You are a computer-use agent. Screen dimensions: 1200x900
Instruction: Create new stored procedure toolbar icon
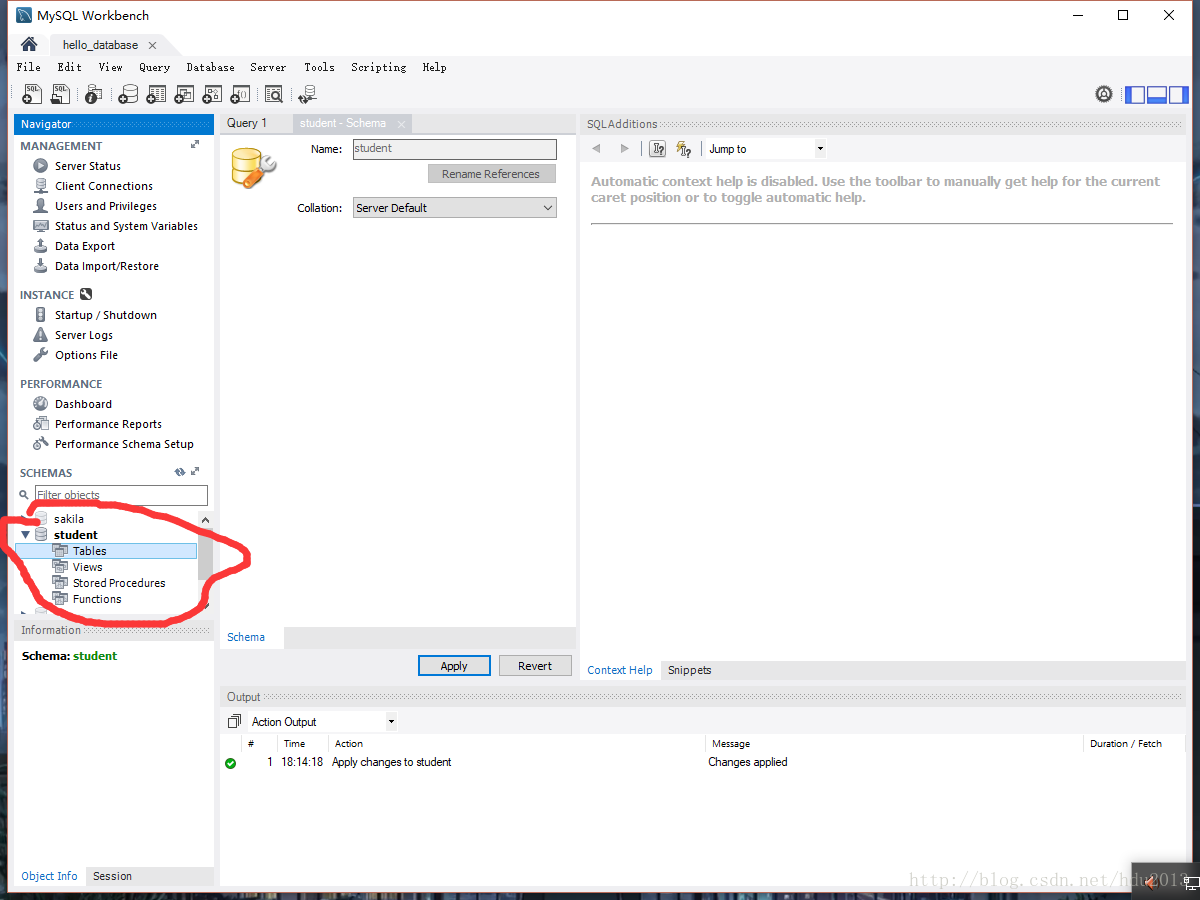[212, 94]
